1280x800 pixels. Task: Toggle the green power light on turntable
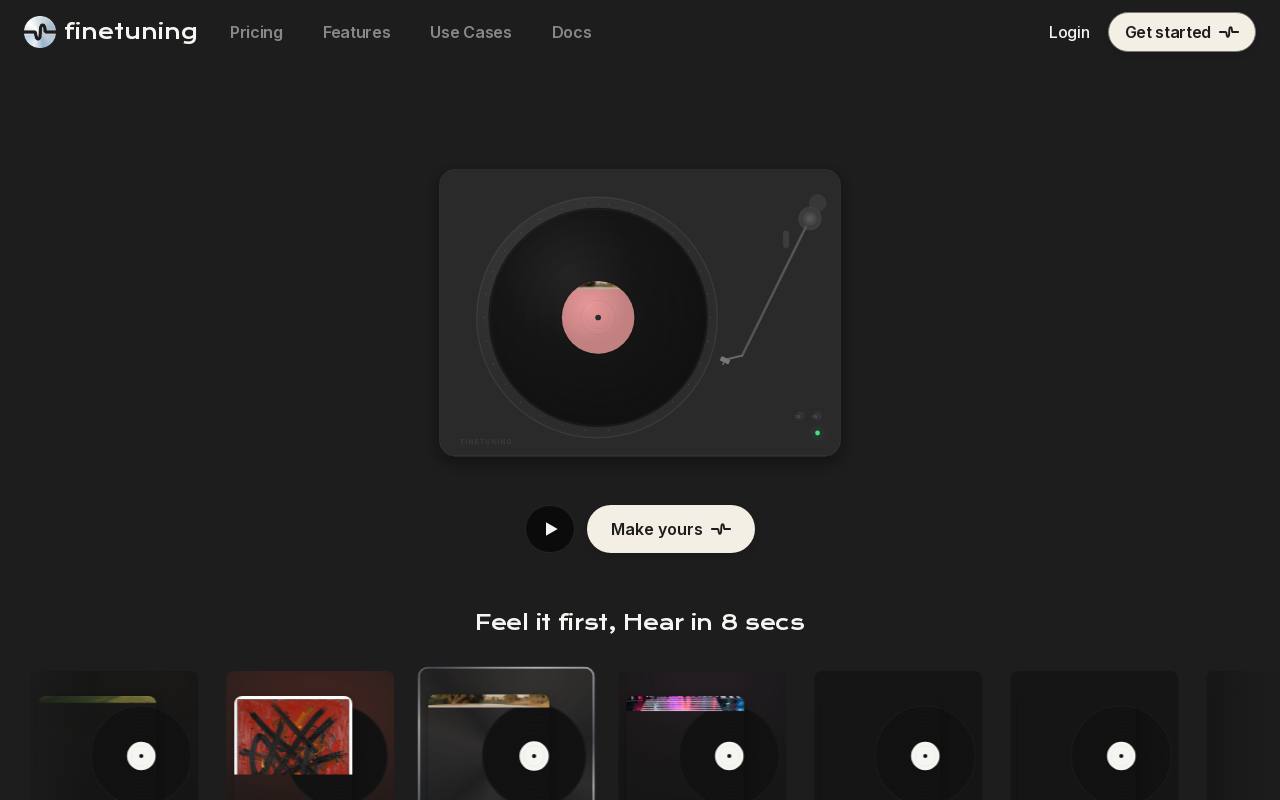pyautogui.click(x=817, y=433)
